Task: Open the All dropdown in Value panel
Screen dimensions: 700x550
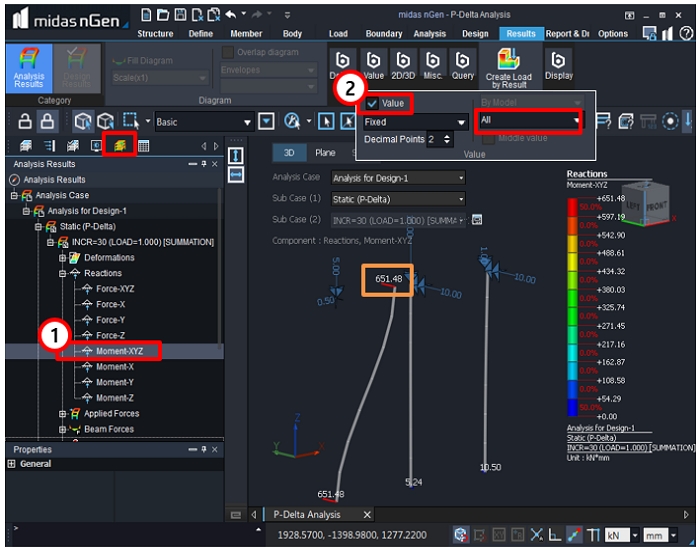Action: [x=528, y=120]
